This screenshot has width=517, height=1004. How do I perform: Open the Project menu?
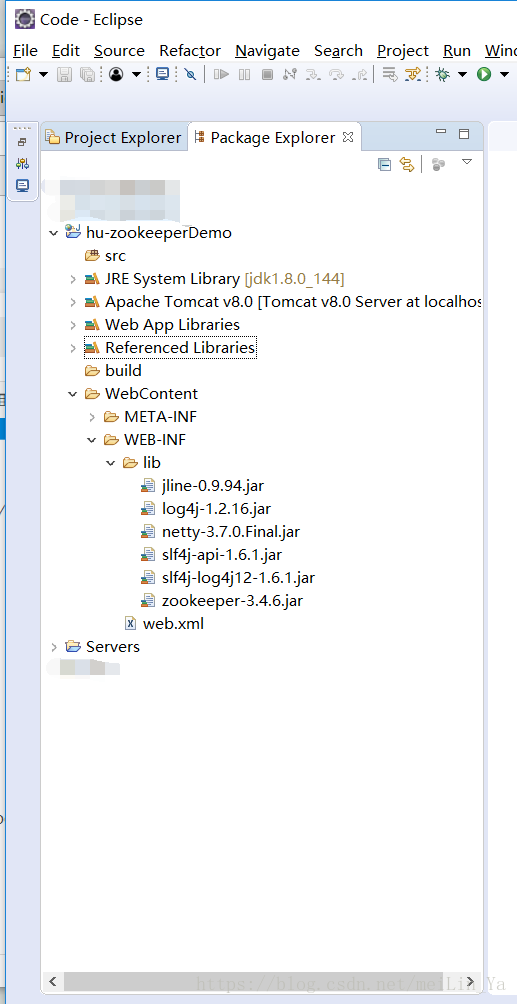click(x=403, y=51)
